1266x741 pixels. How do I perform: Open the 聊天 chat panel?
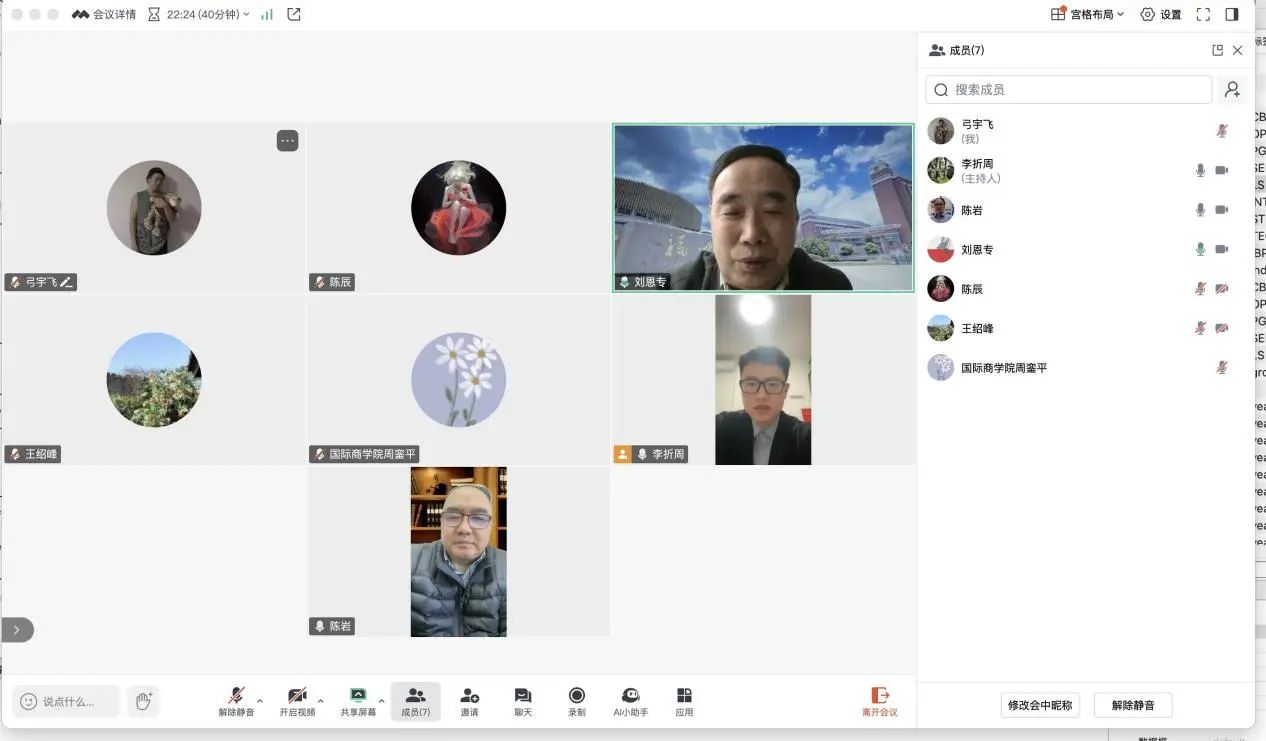tap(523, 701)
